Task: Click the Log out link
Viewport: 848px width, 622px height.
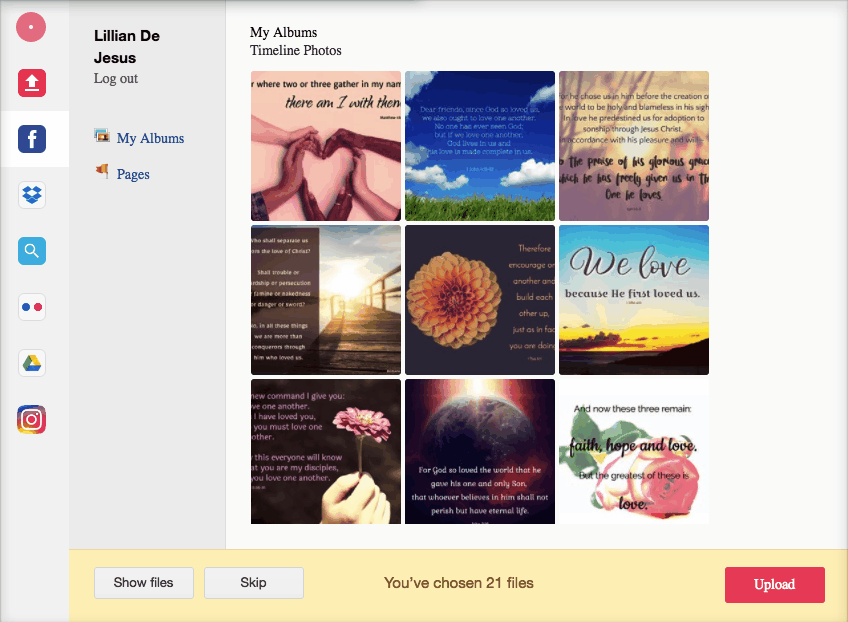Action: coord(116,78)
